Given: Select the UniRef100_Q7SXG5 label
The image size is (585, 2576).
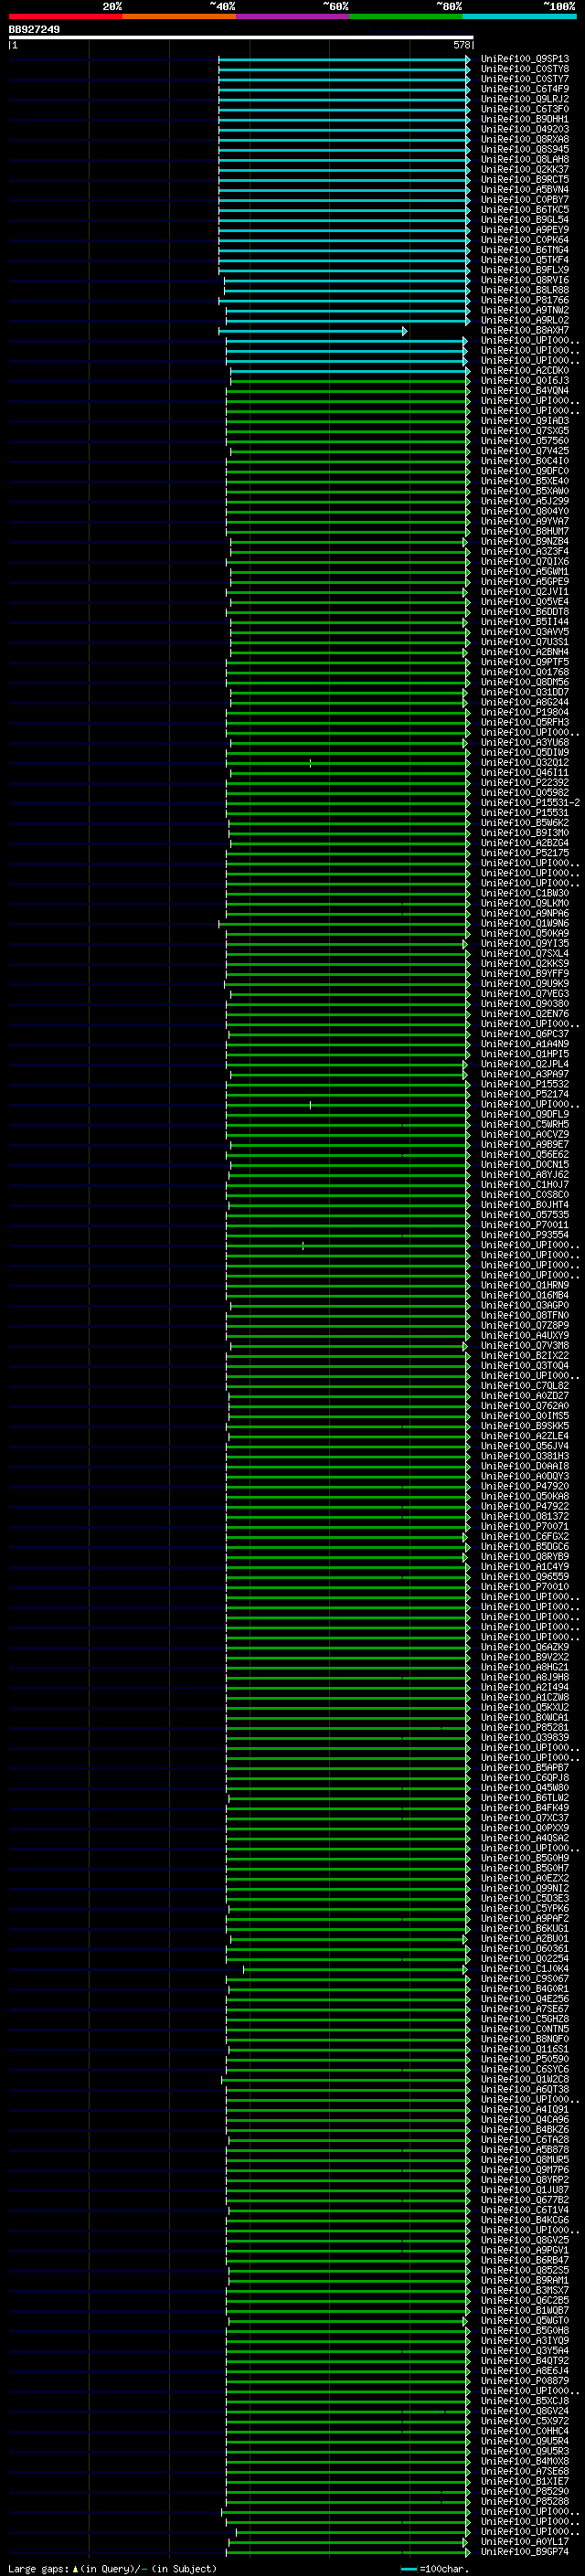Looking at the screenshot, I should click(524, 430).
